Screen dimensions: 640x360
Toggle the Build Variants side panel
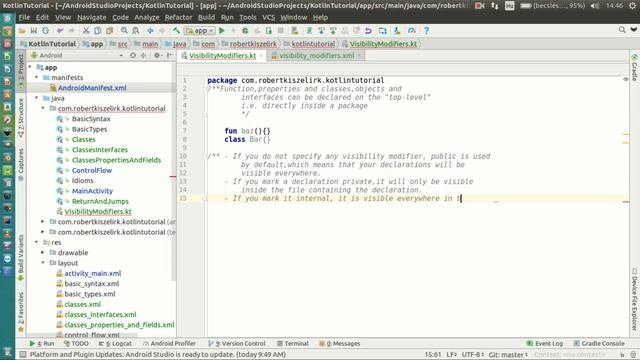(x=21, y=258)
